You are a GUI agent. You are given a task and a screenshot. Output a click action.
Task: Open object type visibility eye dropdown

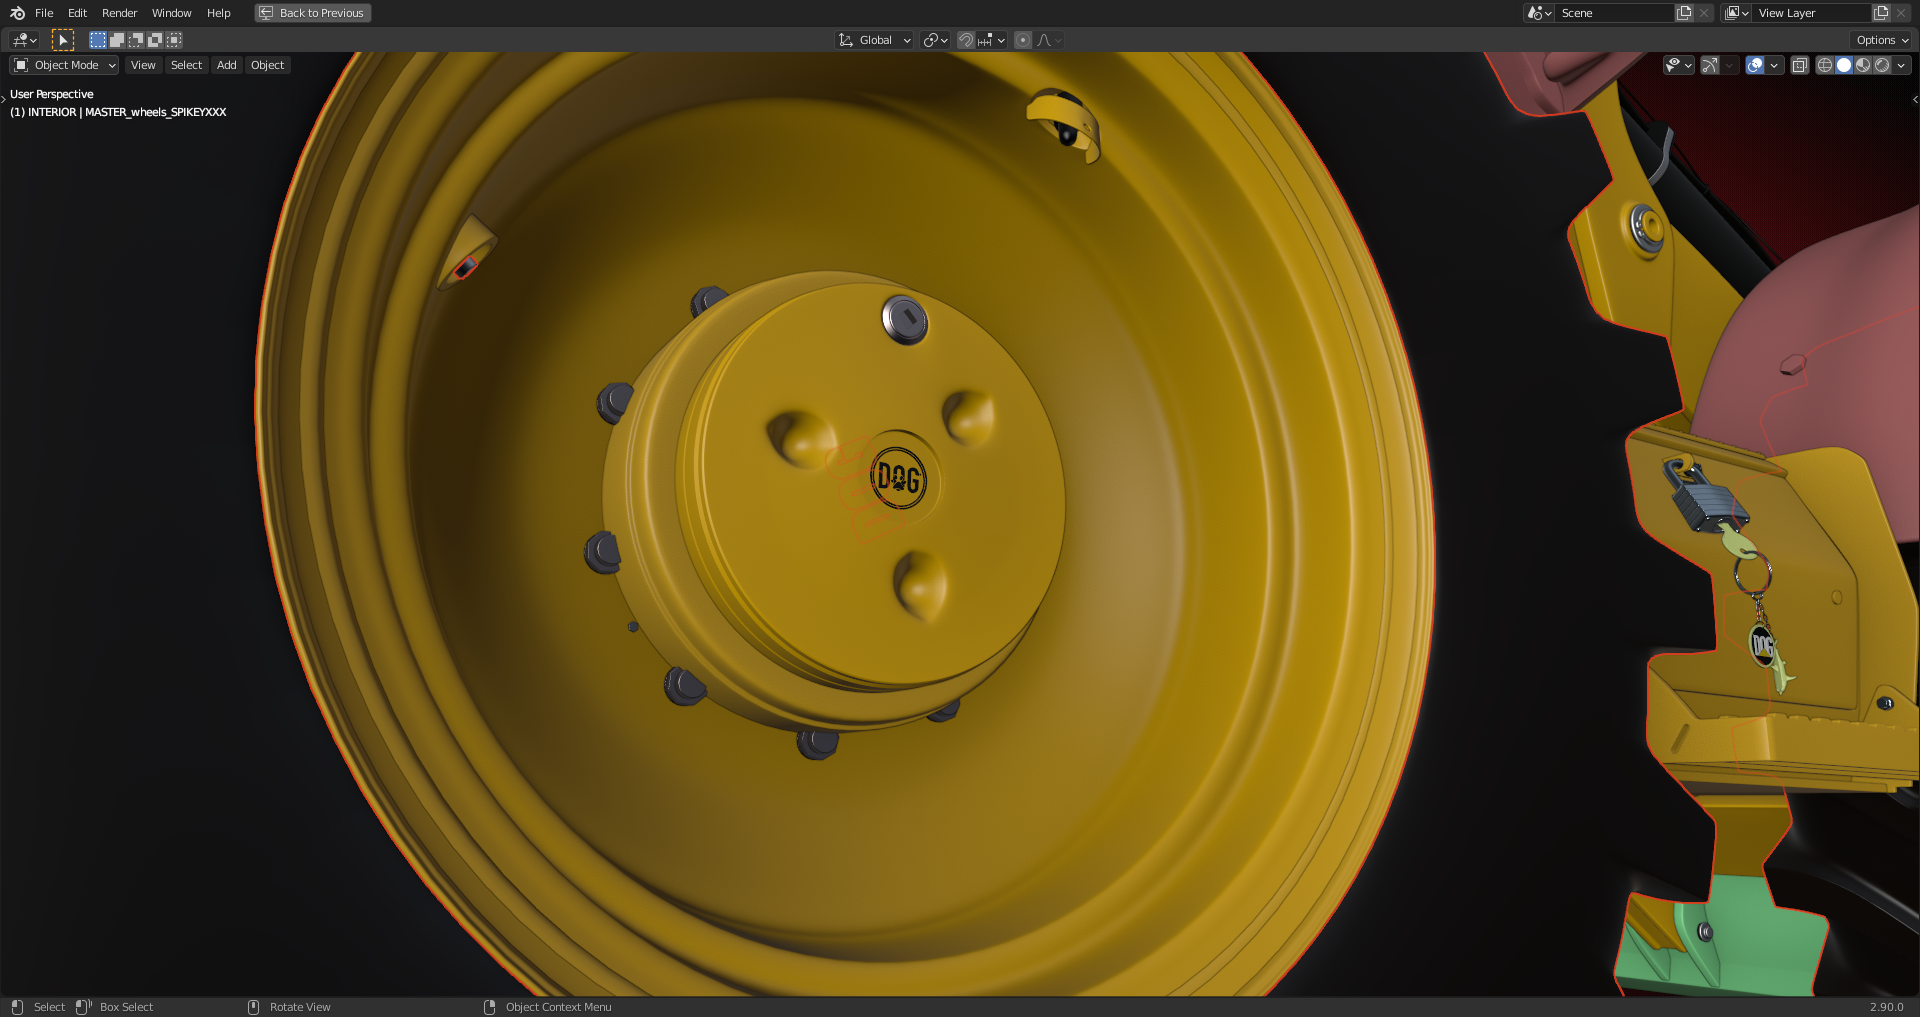[x=1678, y=65]
